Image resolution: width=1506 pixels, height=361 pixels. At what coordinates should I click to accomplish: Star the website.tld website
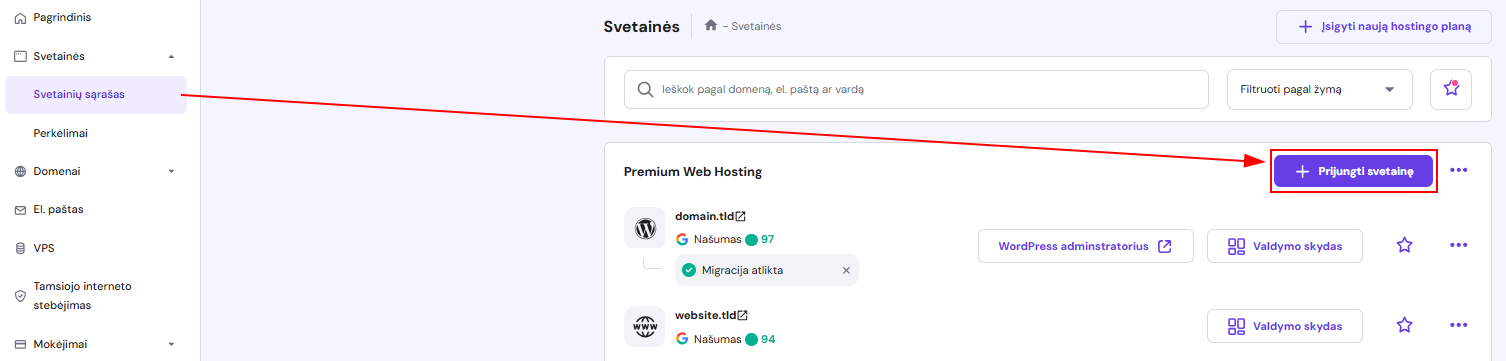(1404, 325)
